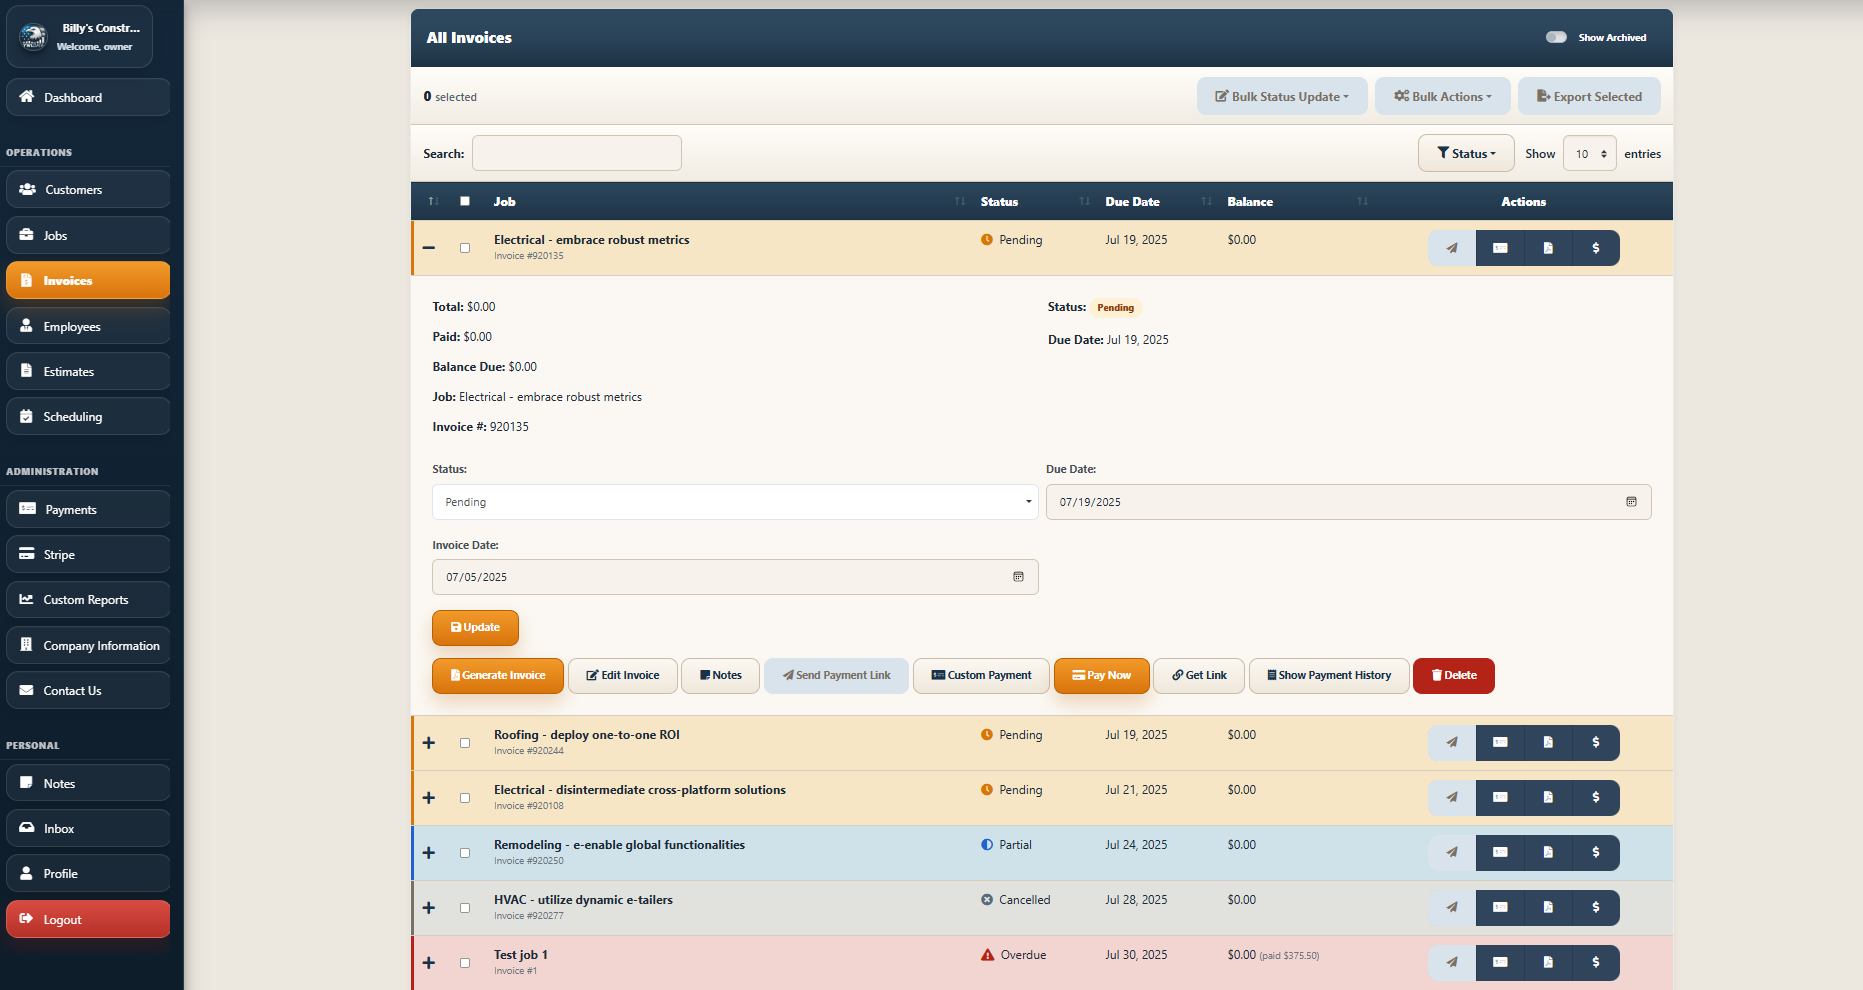Collapse the Electrical embrace robust metrics row
The height and width of the screenshot is (990, 1863).
click(429, 248)
